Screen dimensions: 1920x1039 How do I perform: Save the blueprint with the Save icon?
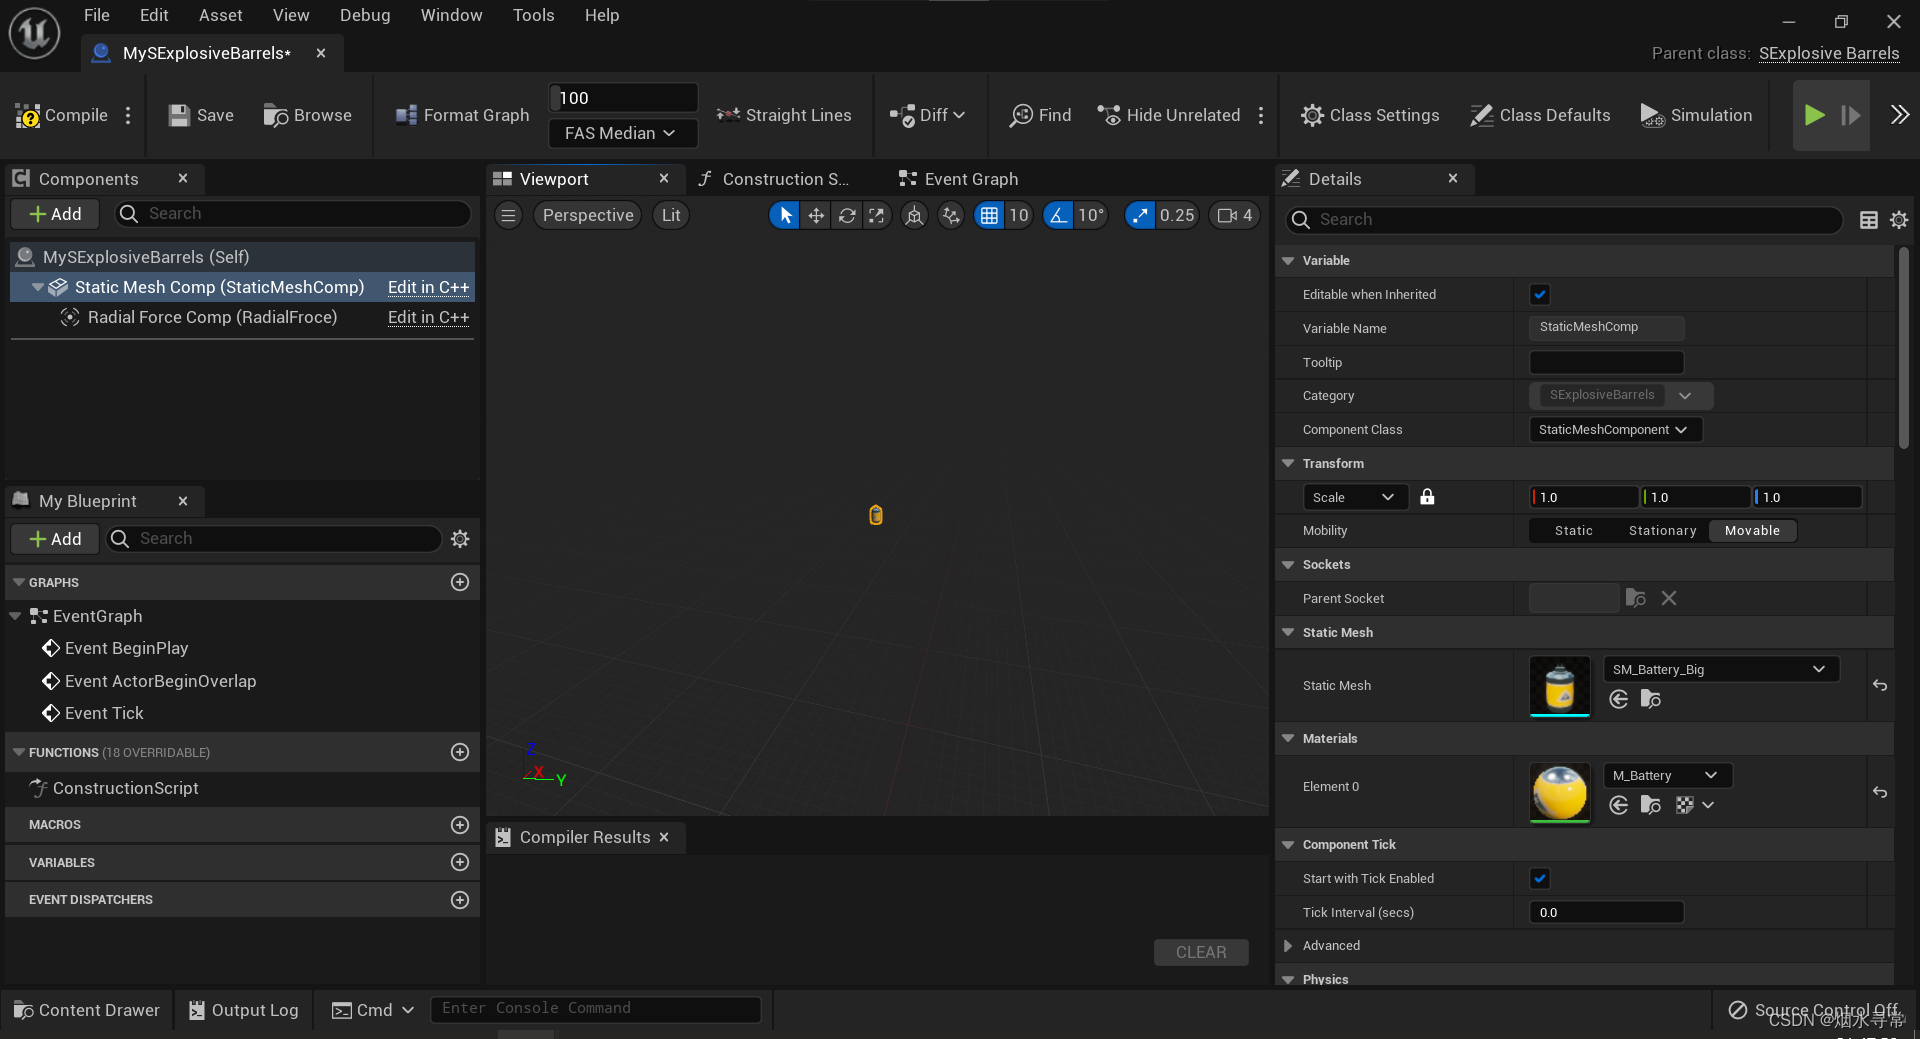tap(200, 115)
